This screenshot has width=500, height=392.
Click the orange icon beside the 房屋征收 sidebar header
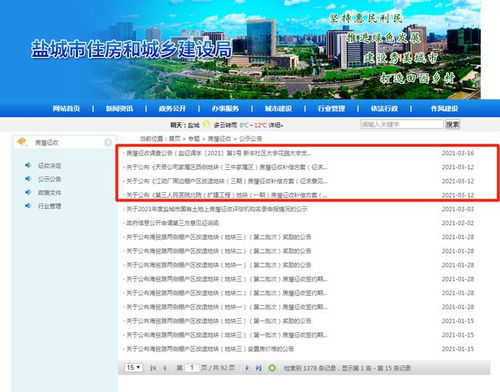point(22,142)
